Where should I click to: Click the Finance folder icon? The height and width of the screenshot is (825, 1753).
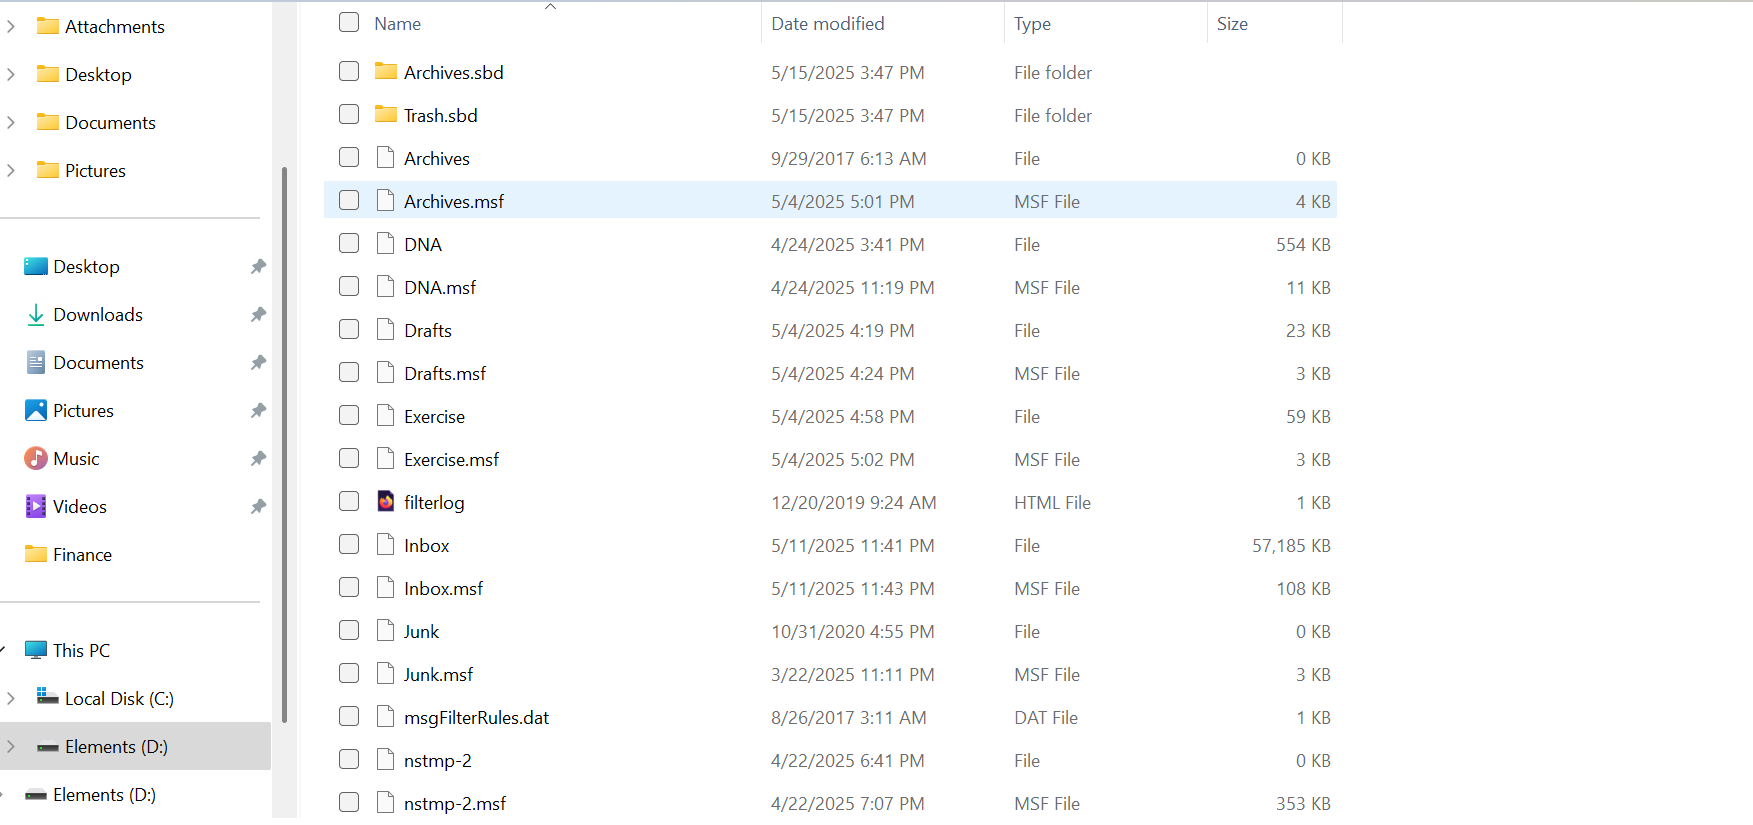pos(36,554)
